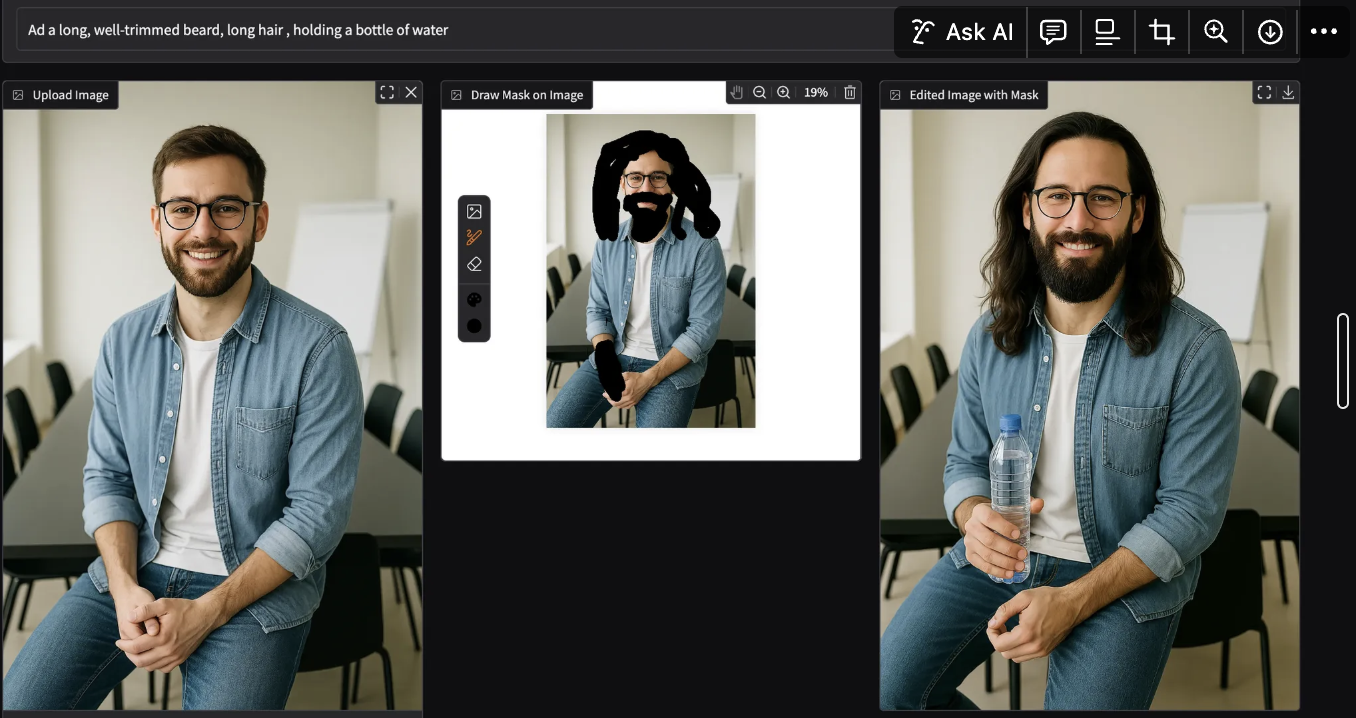Click the magnifier with sparkle zoom icon
The width and height of the screenshot is (1356, 718).
pos(1215,32)
